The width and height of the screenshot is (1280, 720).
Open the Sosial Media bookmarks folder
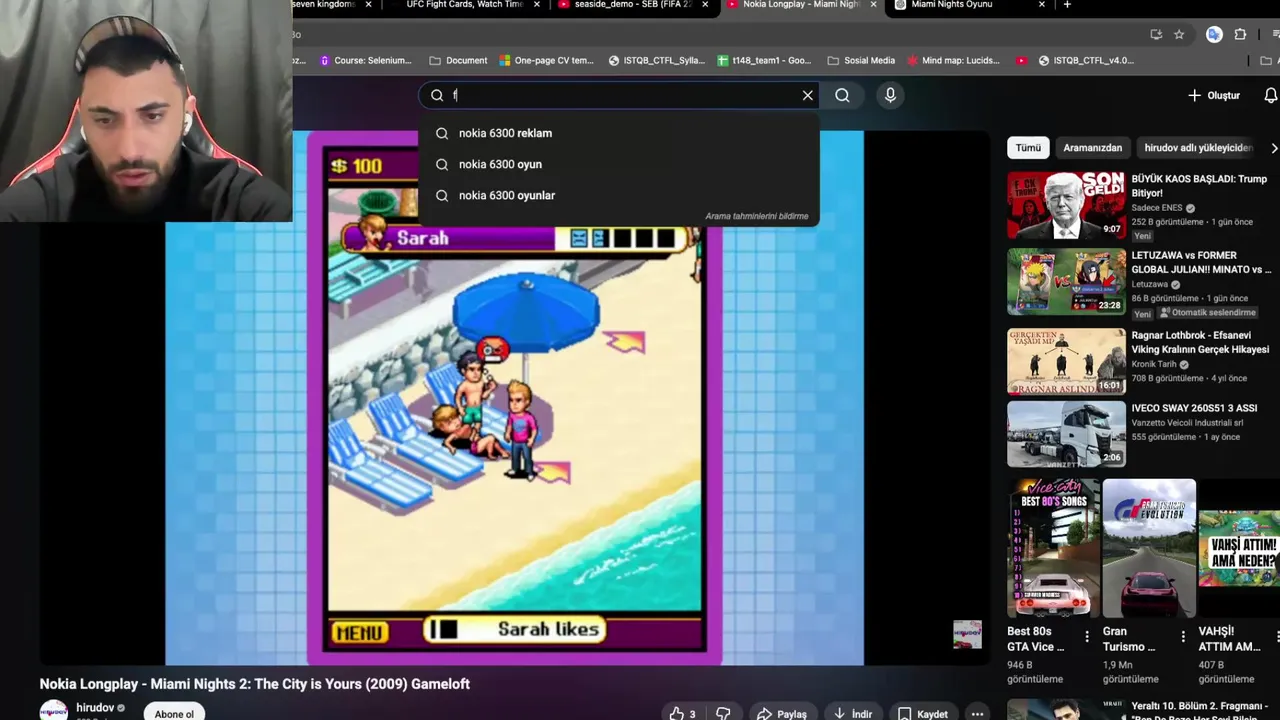(x=861, y=60)
